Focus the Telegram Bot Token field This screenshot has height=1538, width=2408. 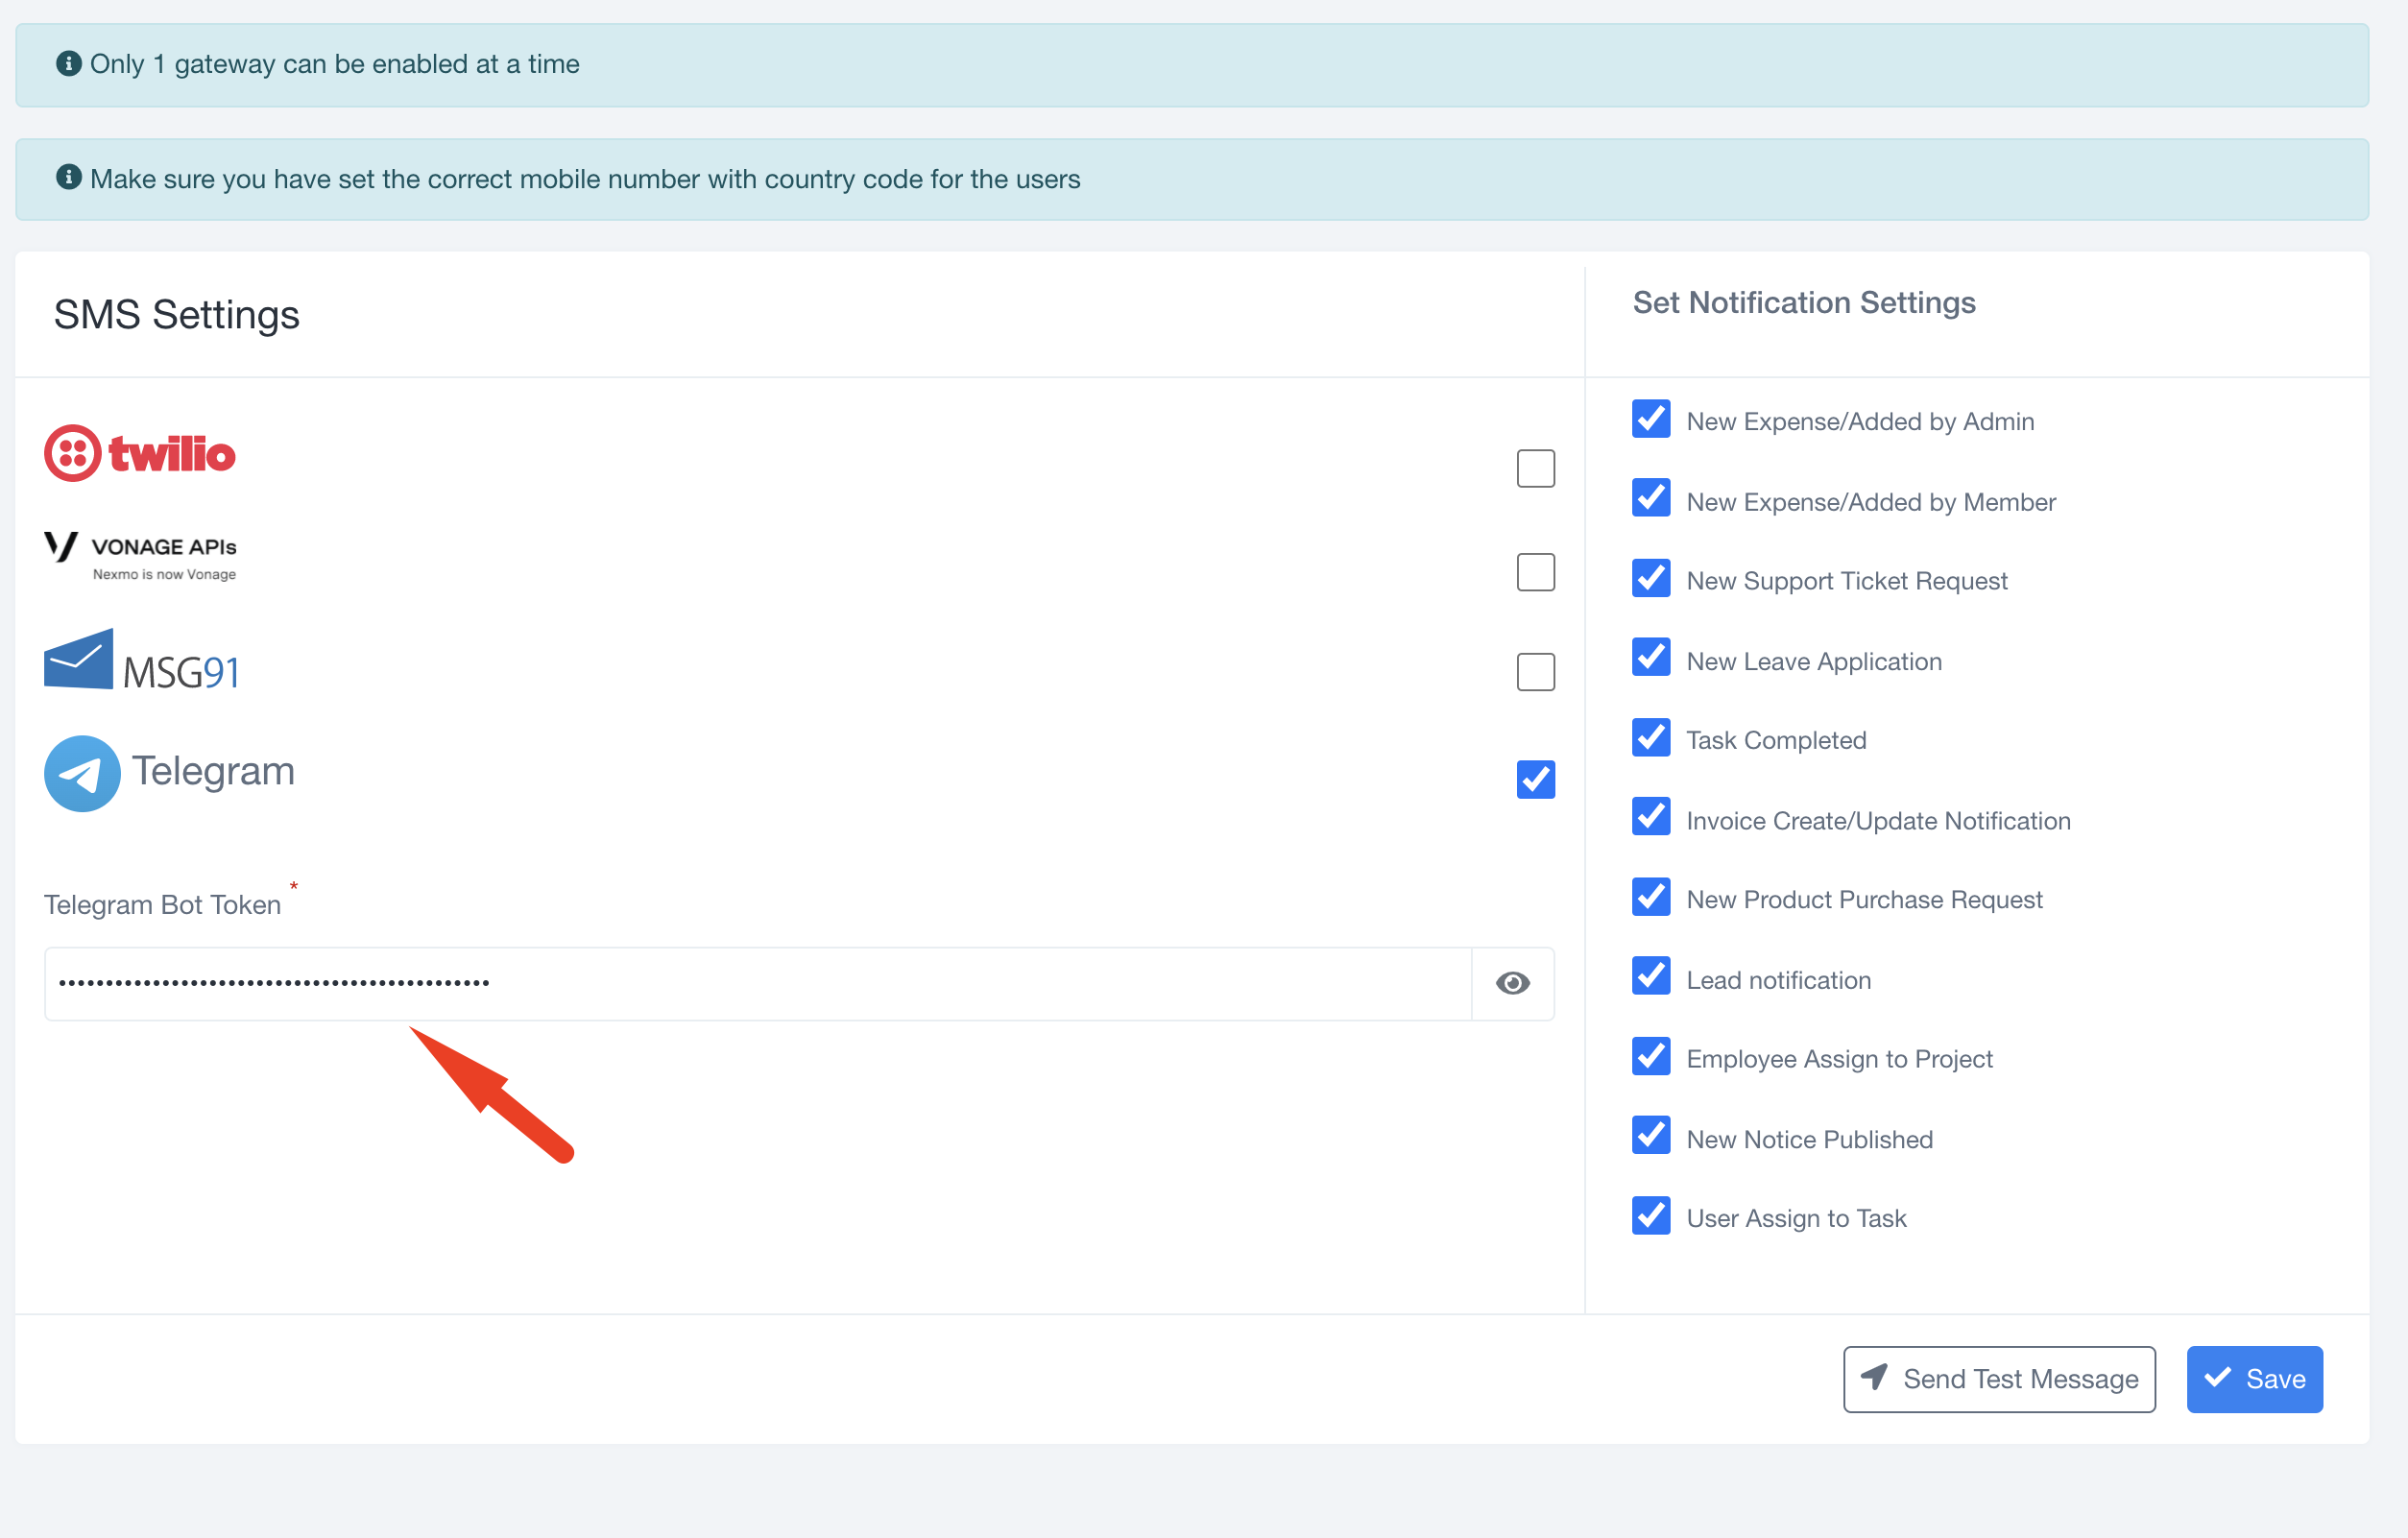pos(757,983)
